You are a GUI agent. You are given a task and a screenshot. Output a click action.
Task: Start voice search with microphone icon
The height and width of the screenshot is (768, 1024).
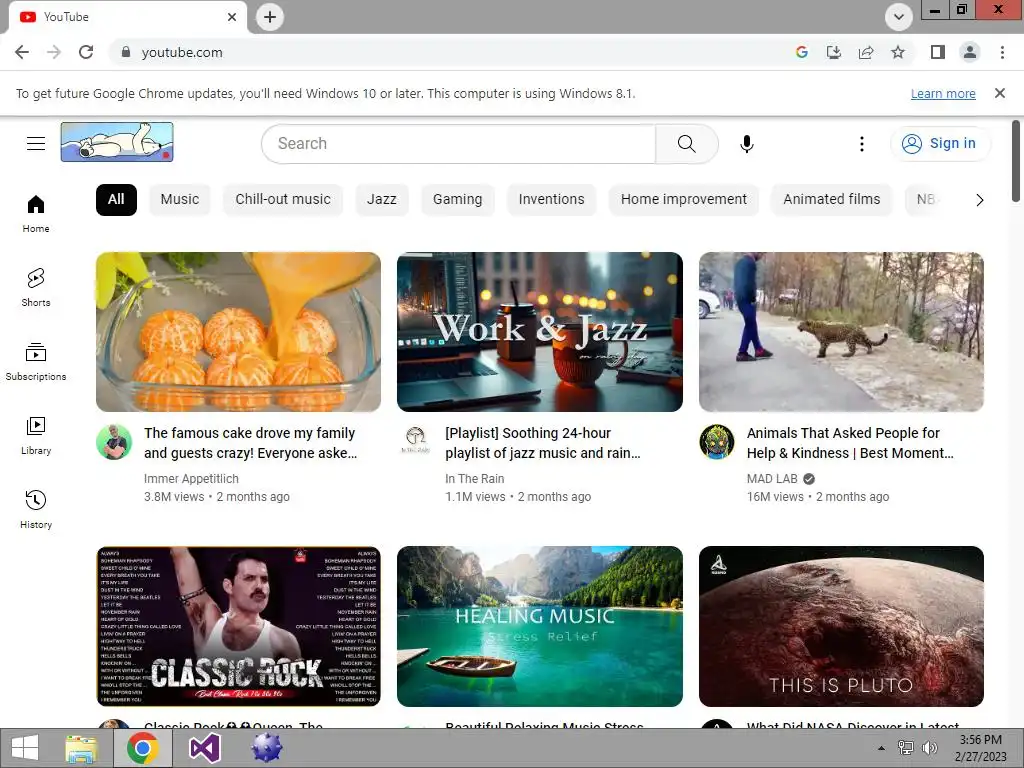pos(746,144)
